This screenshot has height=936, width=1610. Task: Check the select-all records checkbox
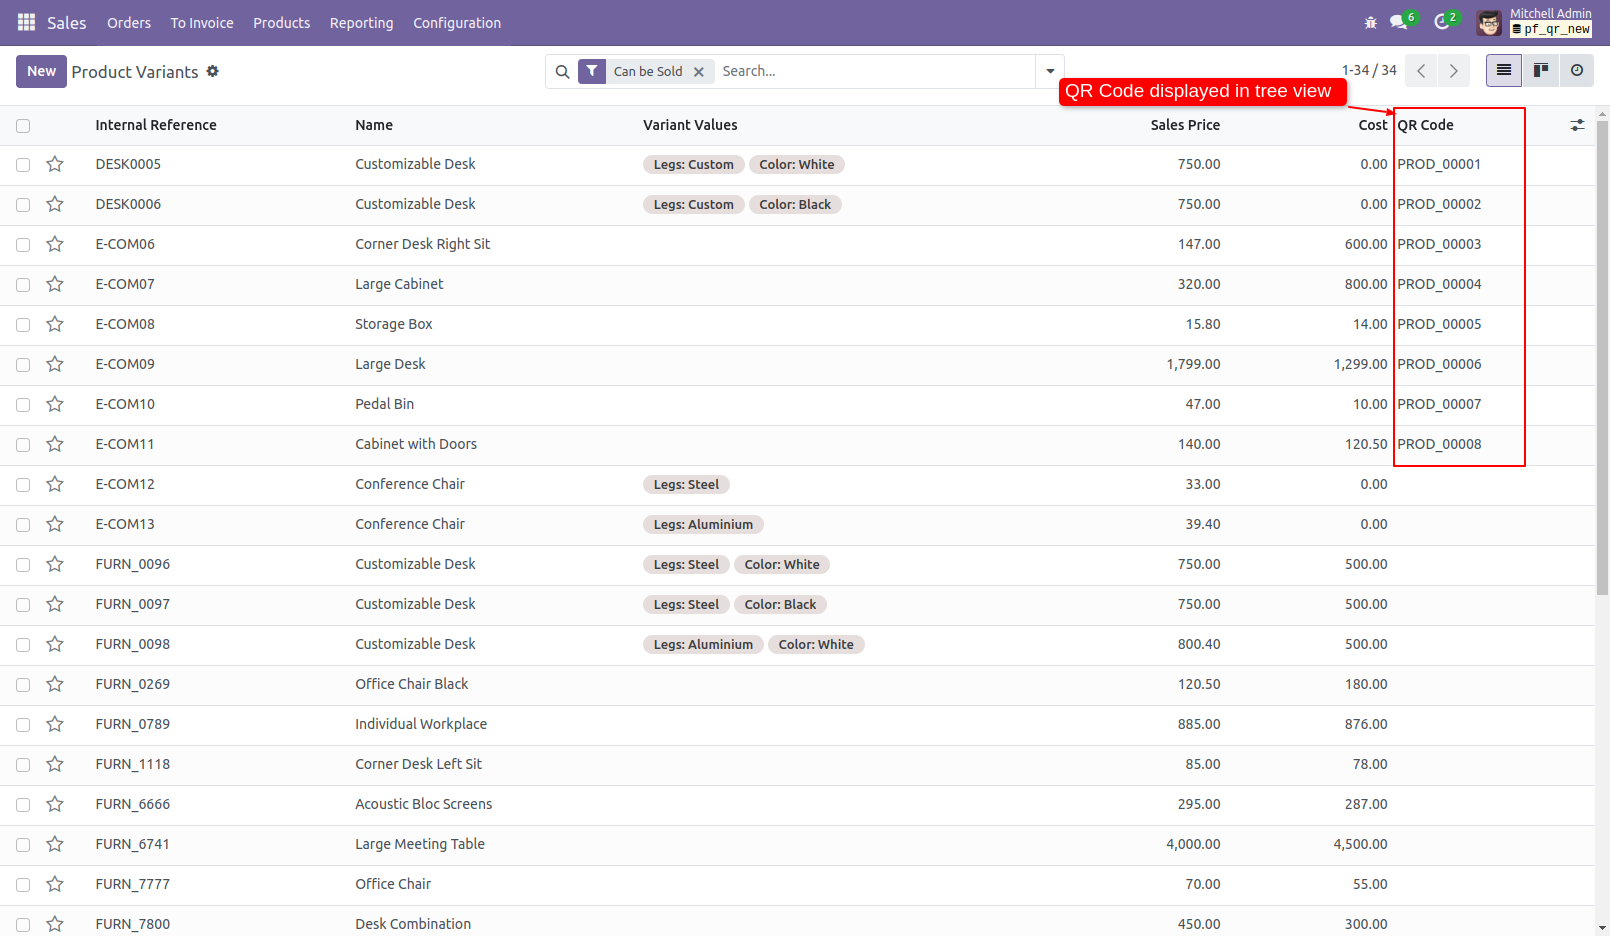(22, 125)
